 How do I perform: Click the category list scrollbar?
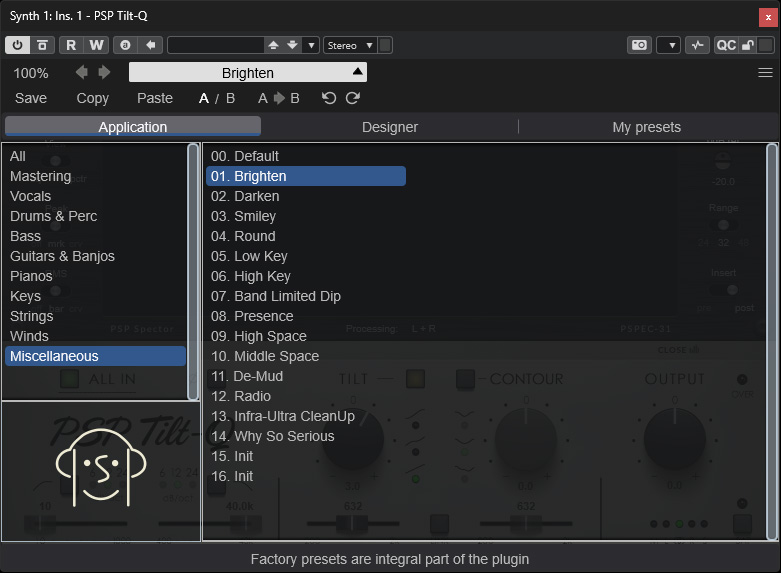(193, 272)
